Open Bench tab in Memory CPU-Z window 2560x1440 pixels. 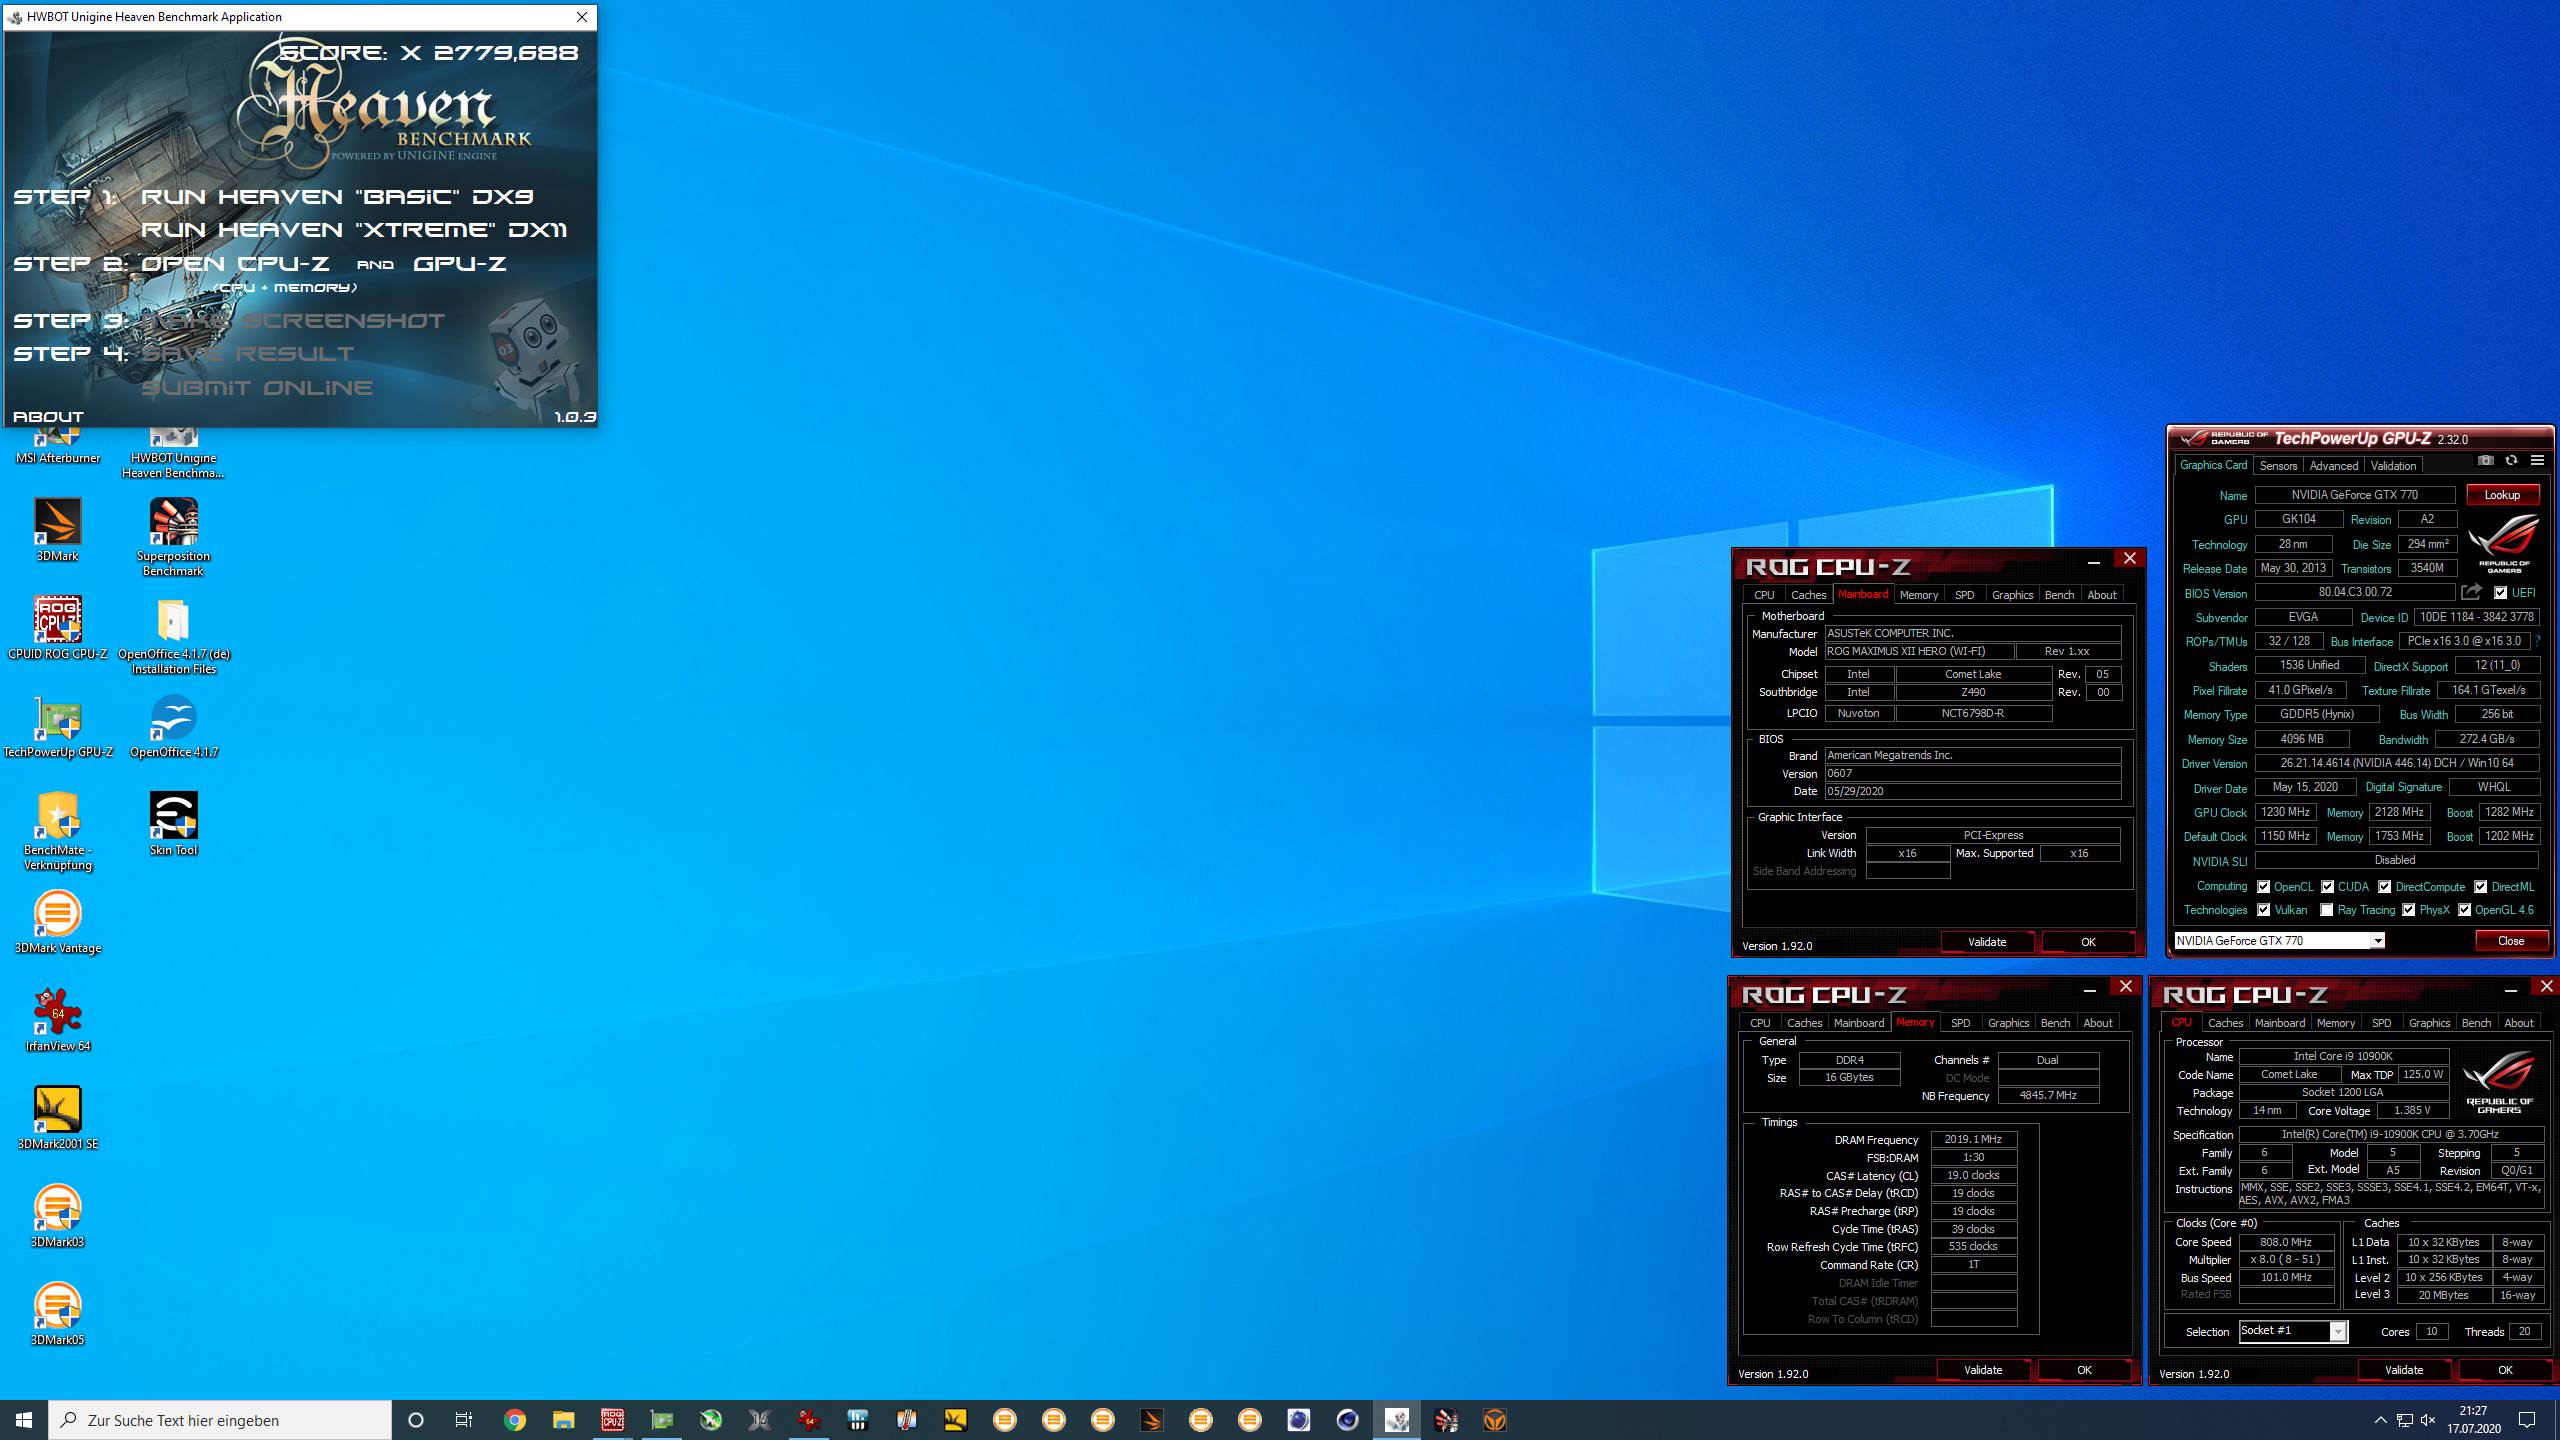tap(2055, 1023)
